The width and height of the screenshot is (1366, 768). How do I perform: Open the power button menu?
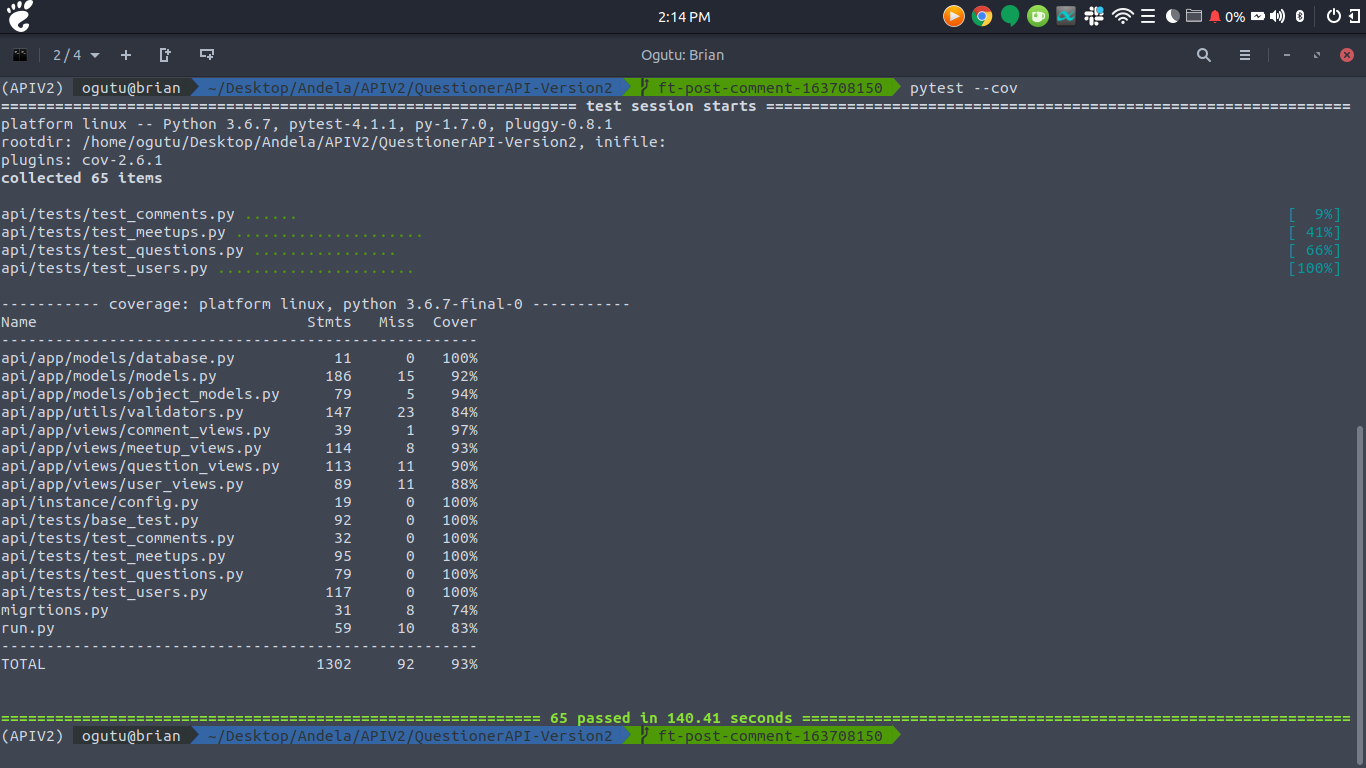click(x=1333, y=16)
